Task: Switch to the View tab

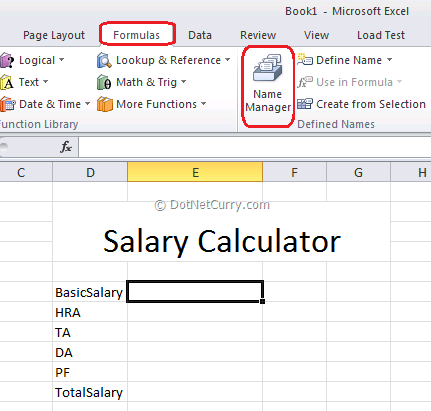Action: (x=316, y=35)
